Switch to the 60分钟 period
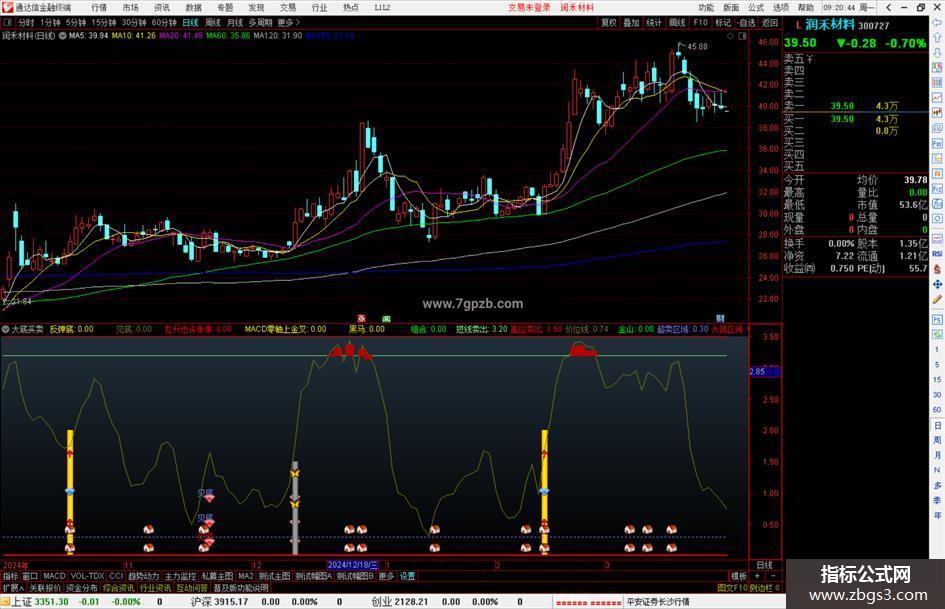Screen dimensions: 945x609 164,23
